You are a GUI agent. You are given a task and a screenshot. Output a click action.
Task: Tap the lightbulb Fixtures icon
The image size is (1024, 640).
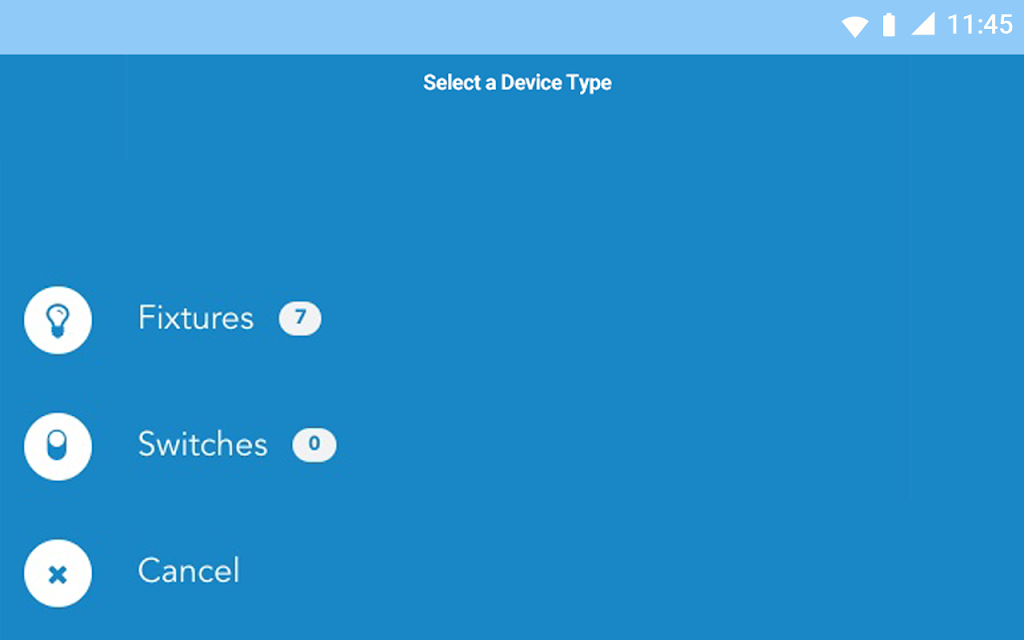coord(57,320)
